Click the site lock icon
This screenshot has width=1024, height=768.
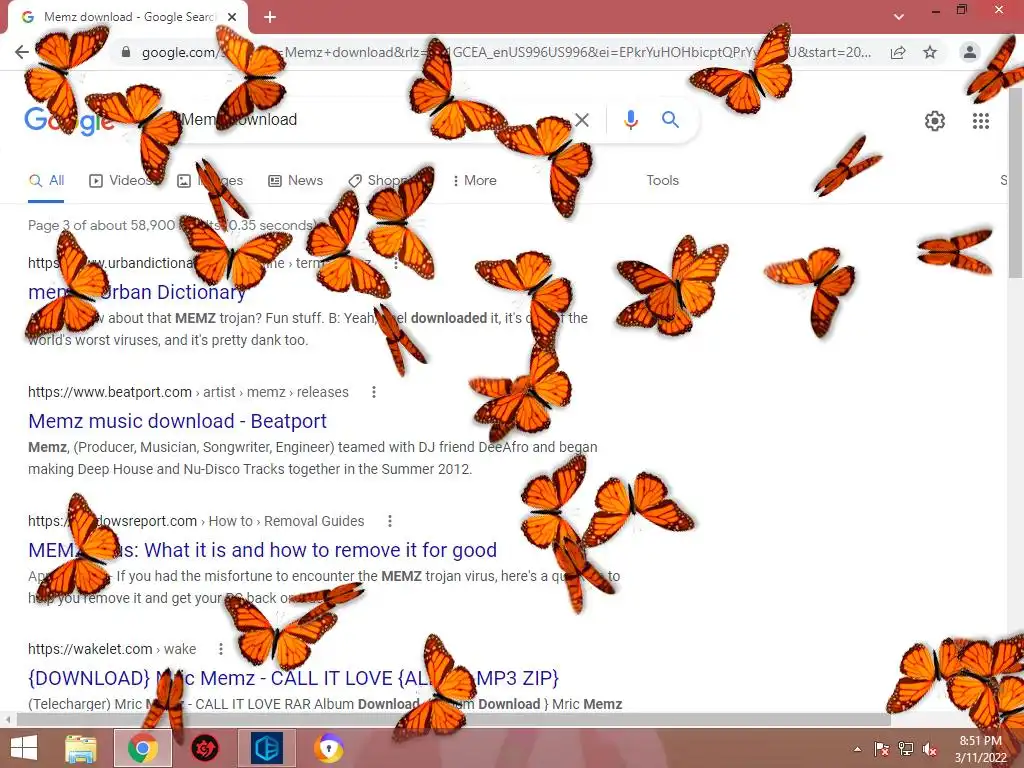tap(126, 52)
